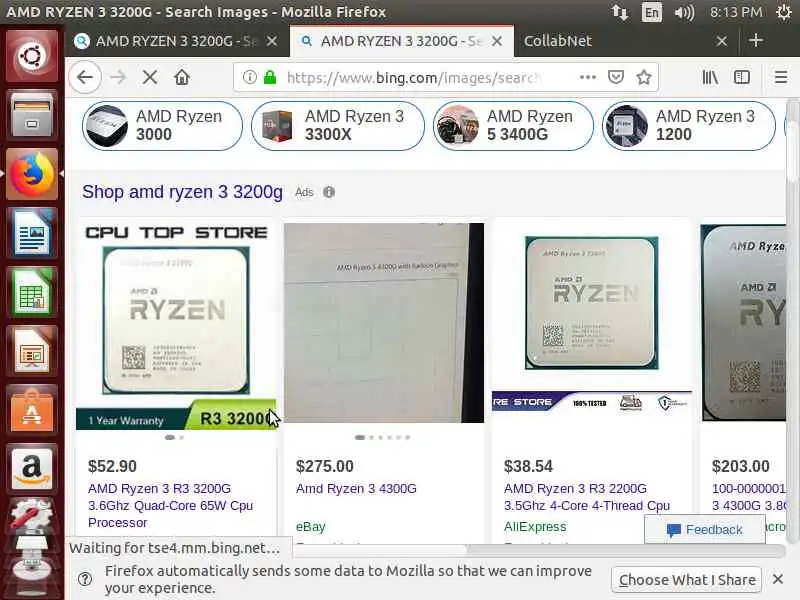Select the AMD Ryzen 5 3400G suggestion chip
The width and height of the screenshot is (800, 600).
coord(513,126)
